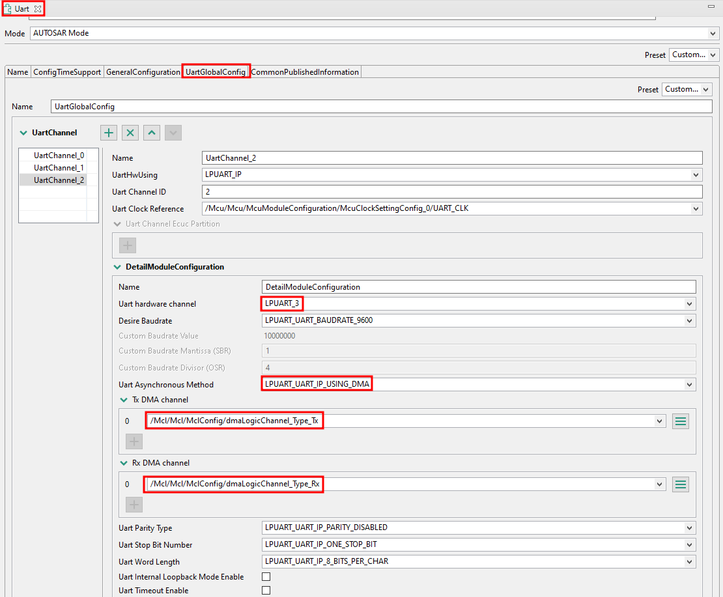This screenshot has height=597, width=723.
Task: Switch to the Name tab
Action: point(18,72)
